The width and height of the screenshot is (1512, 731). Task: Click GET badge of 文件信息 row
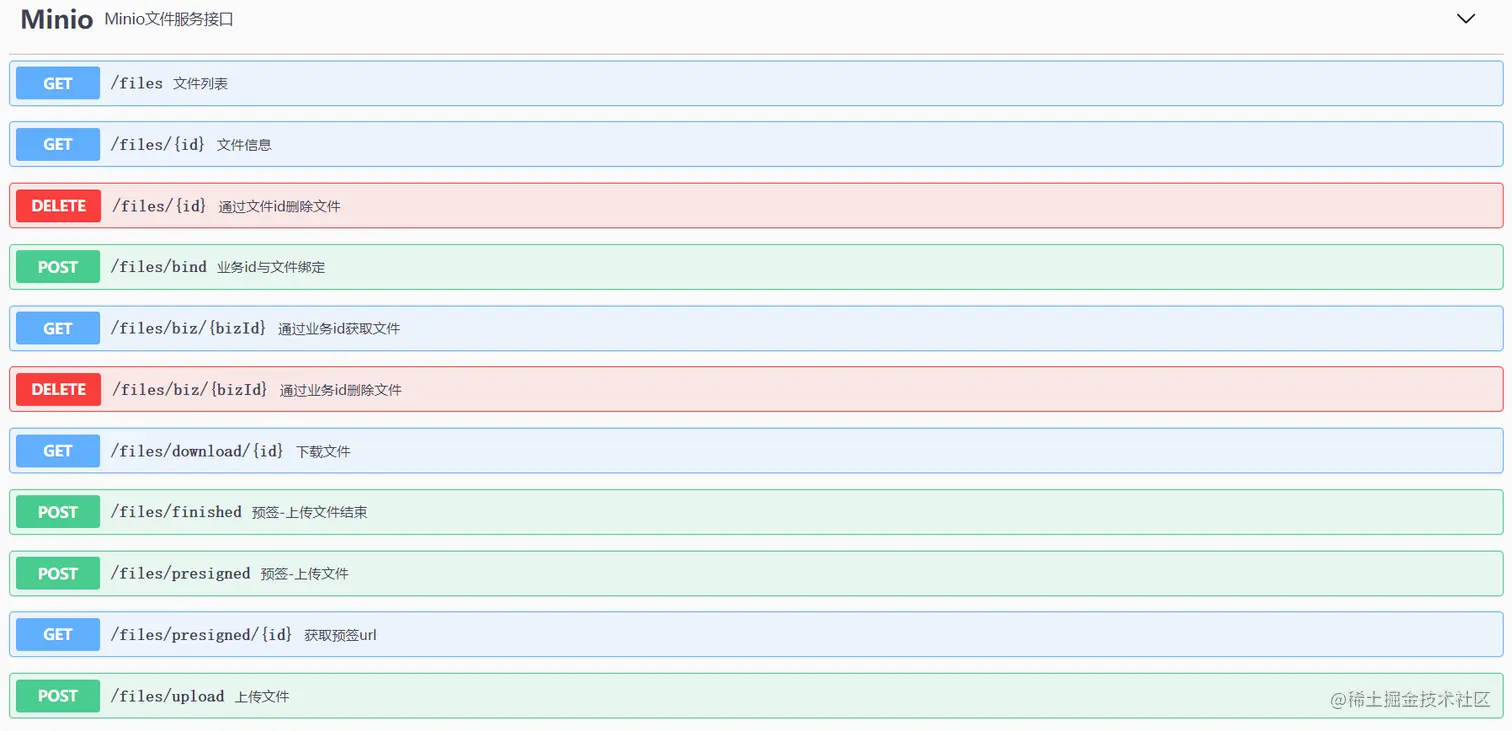click(x=58, y=144)
